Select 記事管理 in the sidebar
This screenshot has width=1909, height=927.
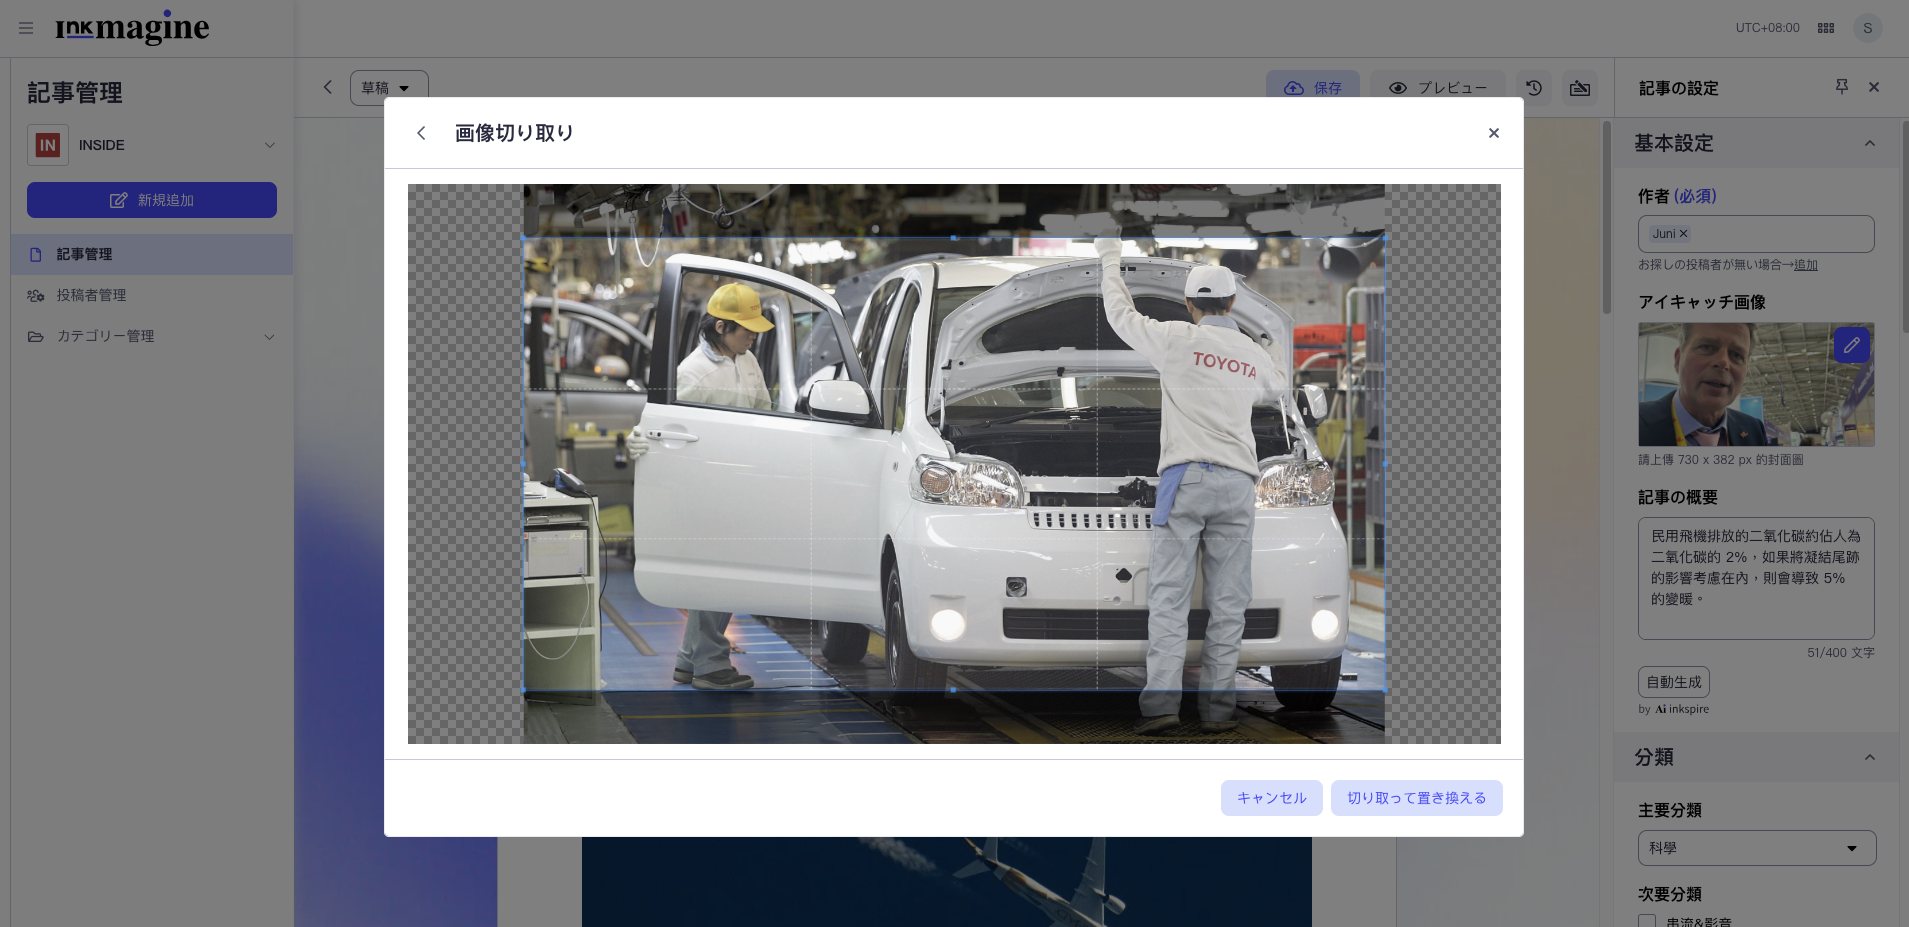tap(152, 254)
